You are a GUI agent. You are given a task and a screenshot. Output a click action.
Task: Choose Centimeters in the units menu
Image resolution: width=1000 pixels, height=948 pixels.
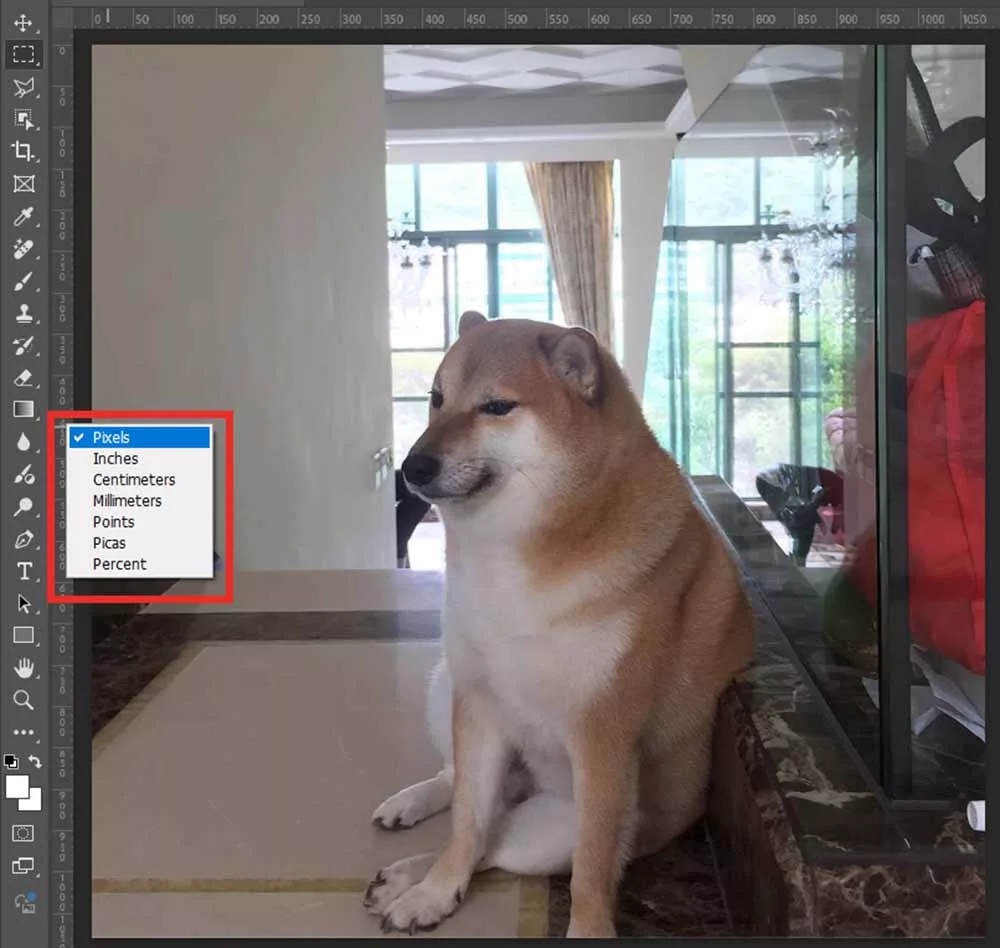point(134,480)
